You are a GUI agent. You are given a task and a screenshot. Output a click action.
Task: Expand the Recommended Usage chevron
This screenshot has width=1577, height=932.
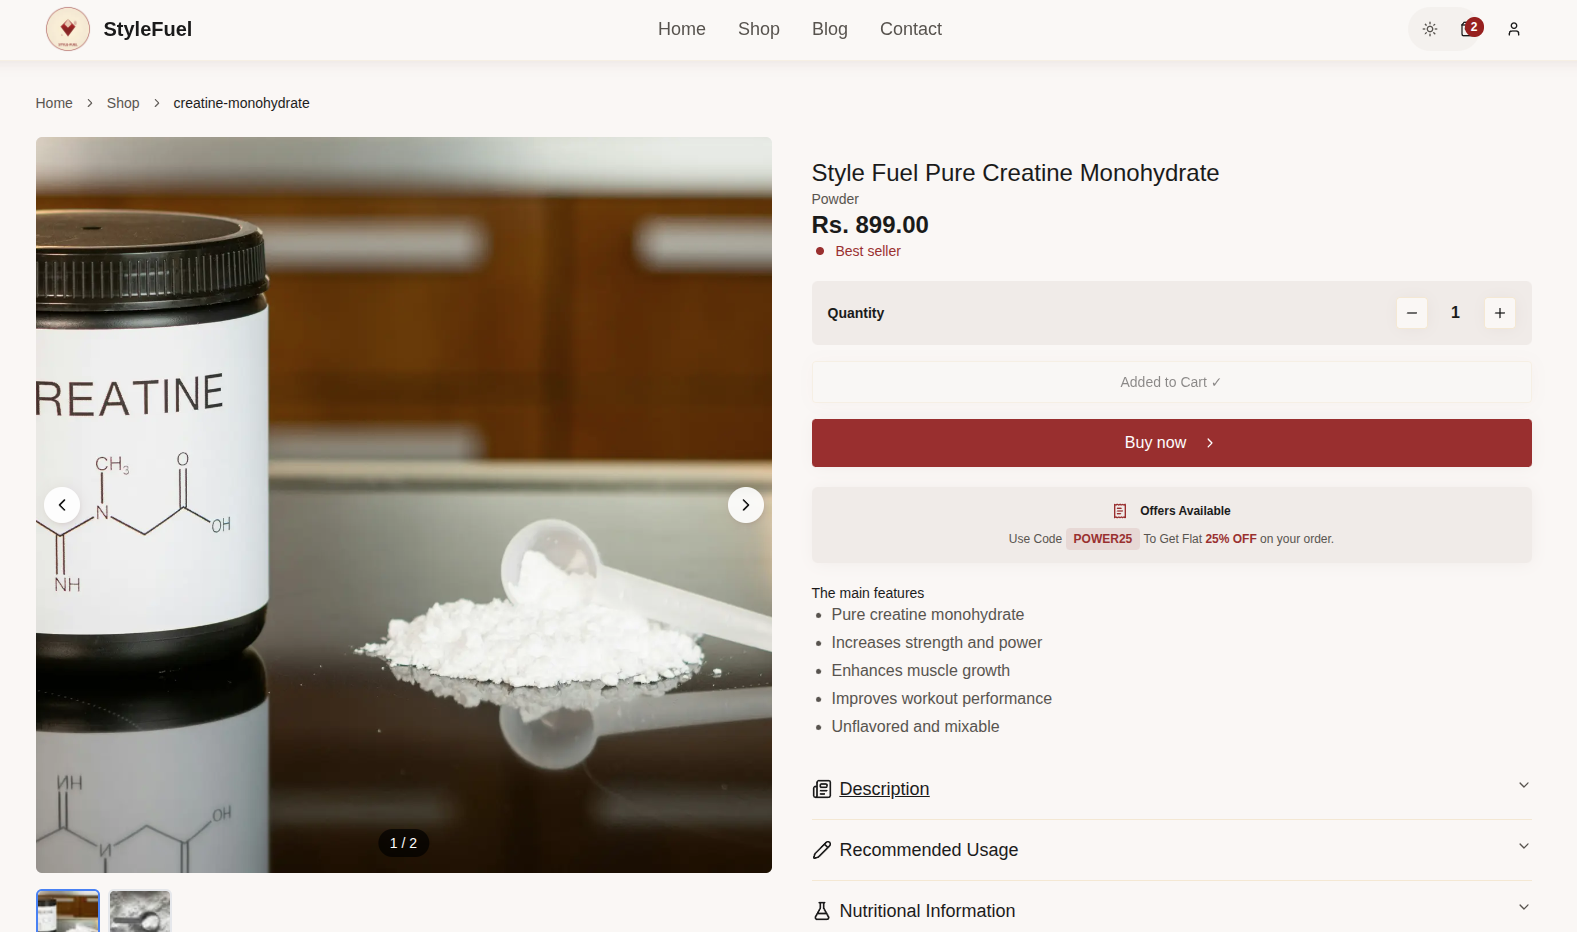pos(1524,846)
